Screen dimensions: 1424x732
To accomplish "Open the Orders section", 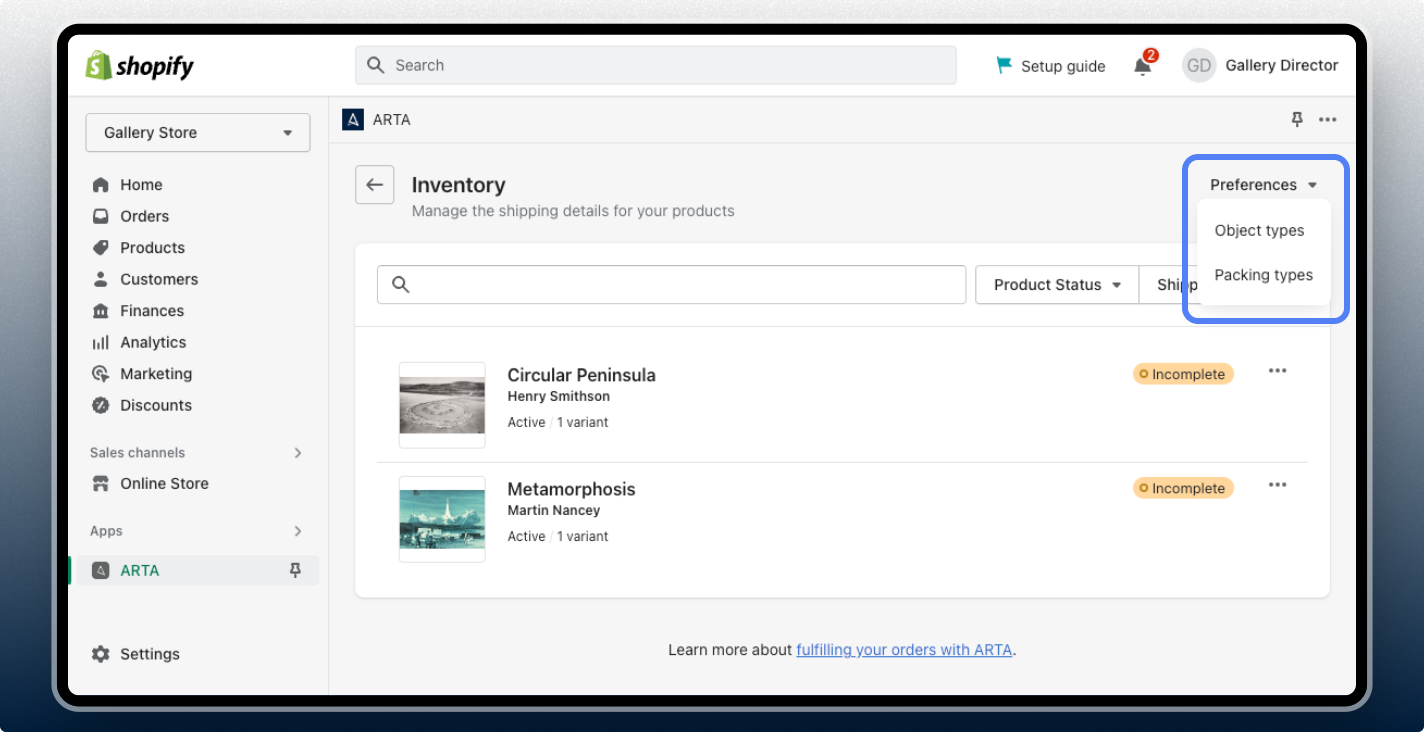I will 144,216.
